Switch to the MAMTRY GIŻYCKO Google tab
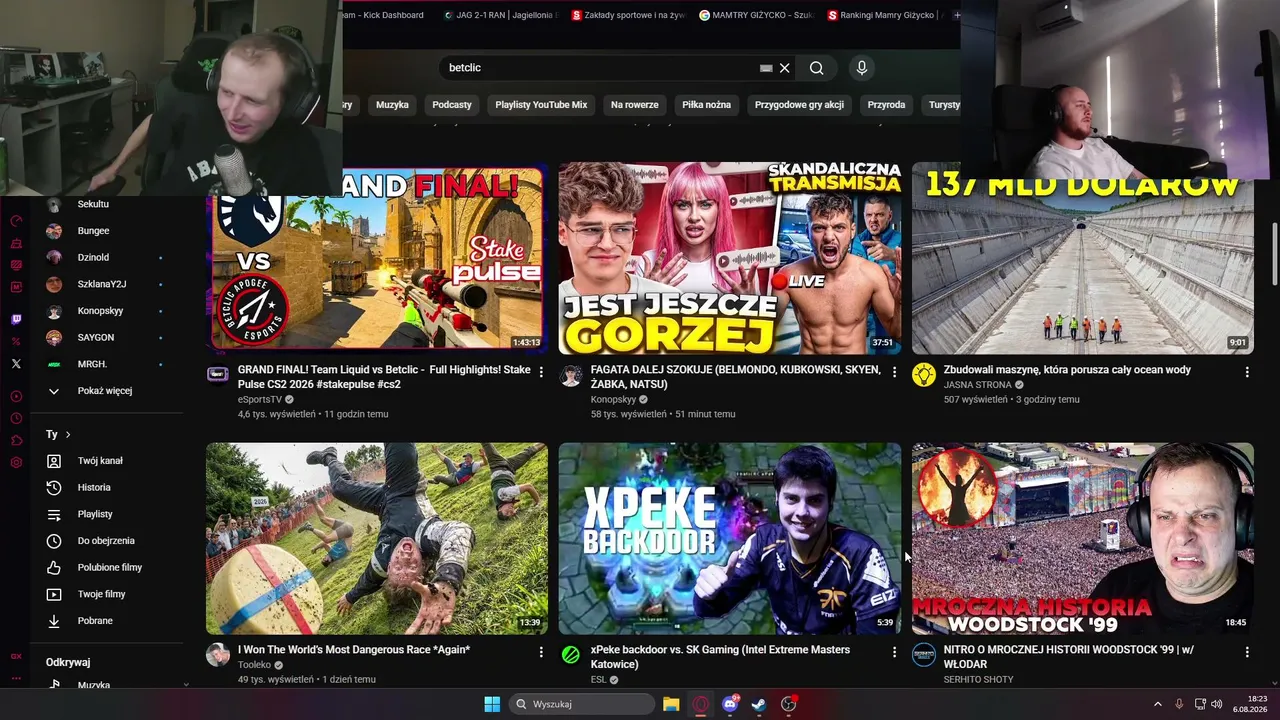This screenshot has width=1280, height=720. point(756,15)
